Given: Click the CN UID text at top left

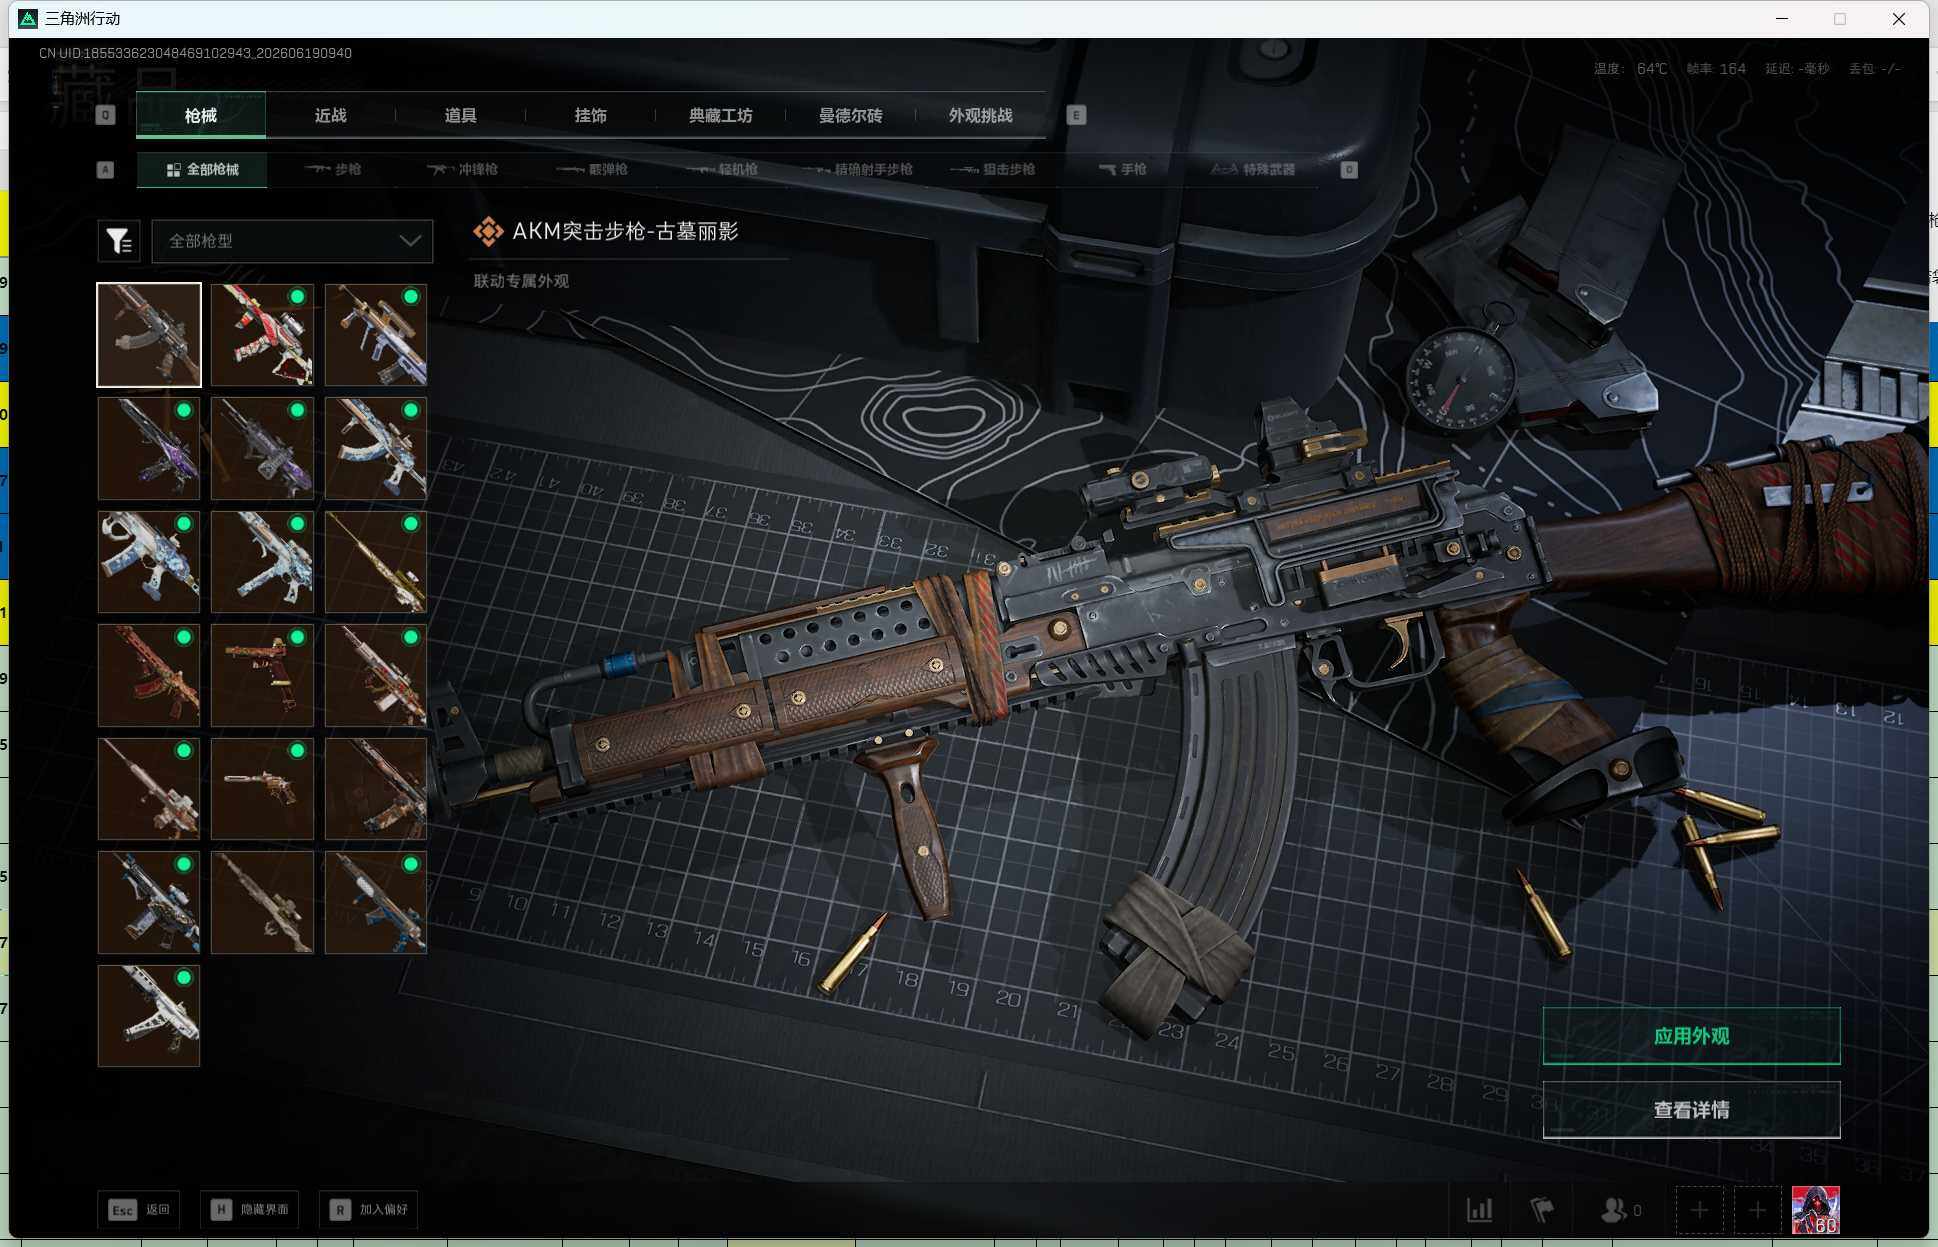Looking at the screenshot, I should [195, 53].
